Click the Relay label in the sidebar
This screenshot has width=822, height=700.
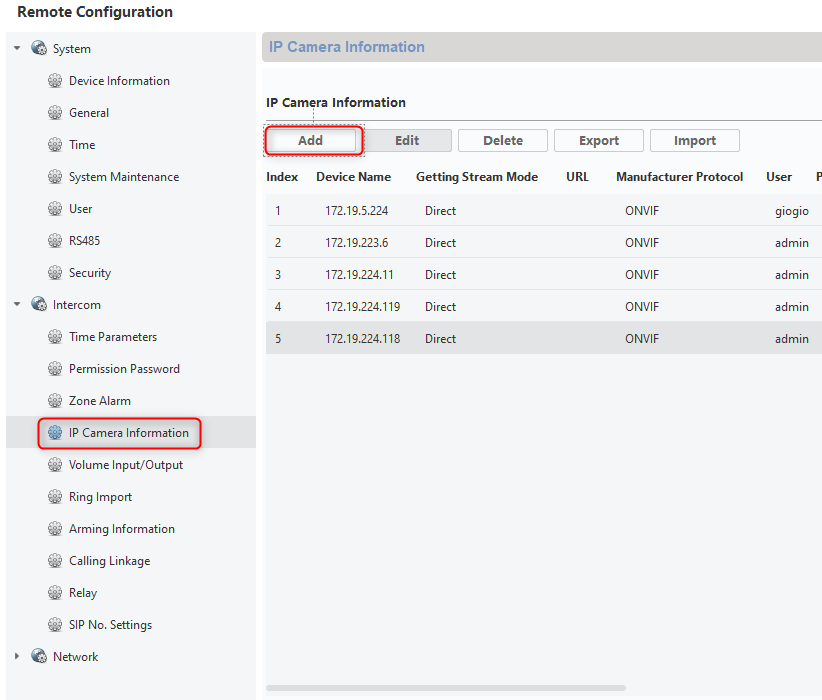point(83,593)
